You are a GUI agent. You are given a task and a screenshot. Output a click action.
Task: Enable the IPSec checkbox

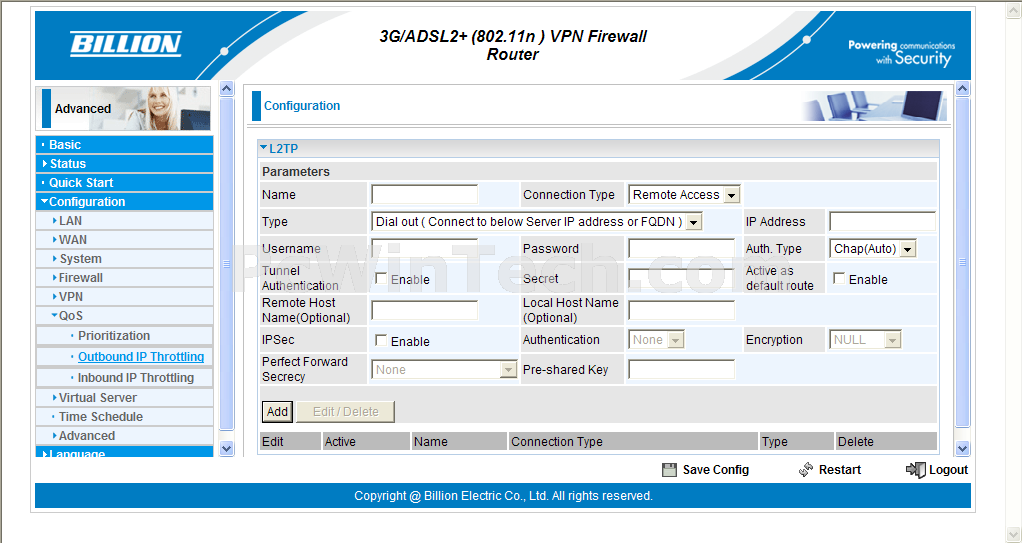point(381,340)
